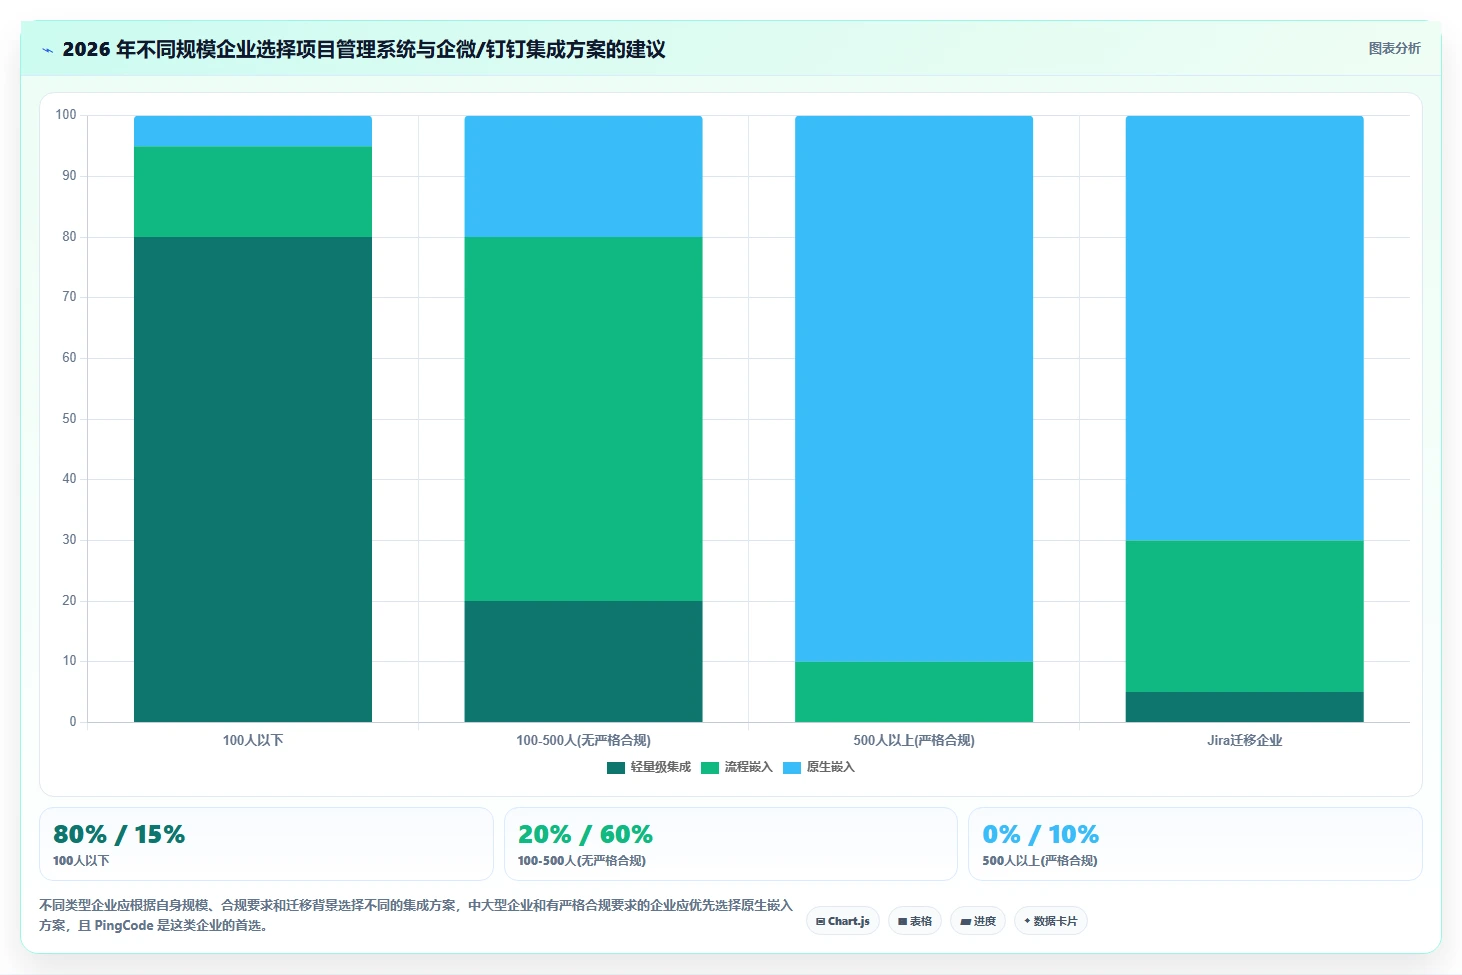Click the green 流程嵌入 legend swatch
The width and height of the screenshot is (1462, 975).
pyautogui.click(x=710, y=768)
